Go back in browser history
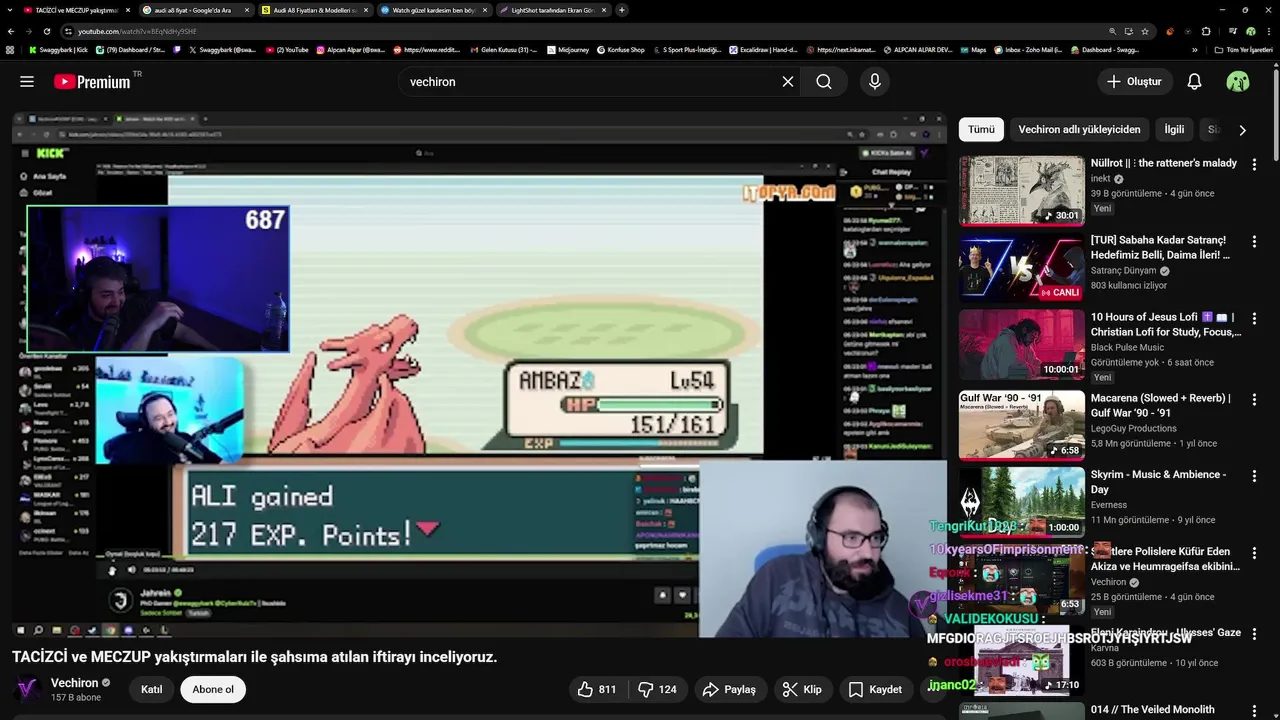The image size is (1280, 720). pos(12,31)
